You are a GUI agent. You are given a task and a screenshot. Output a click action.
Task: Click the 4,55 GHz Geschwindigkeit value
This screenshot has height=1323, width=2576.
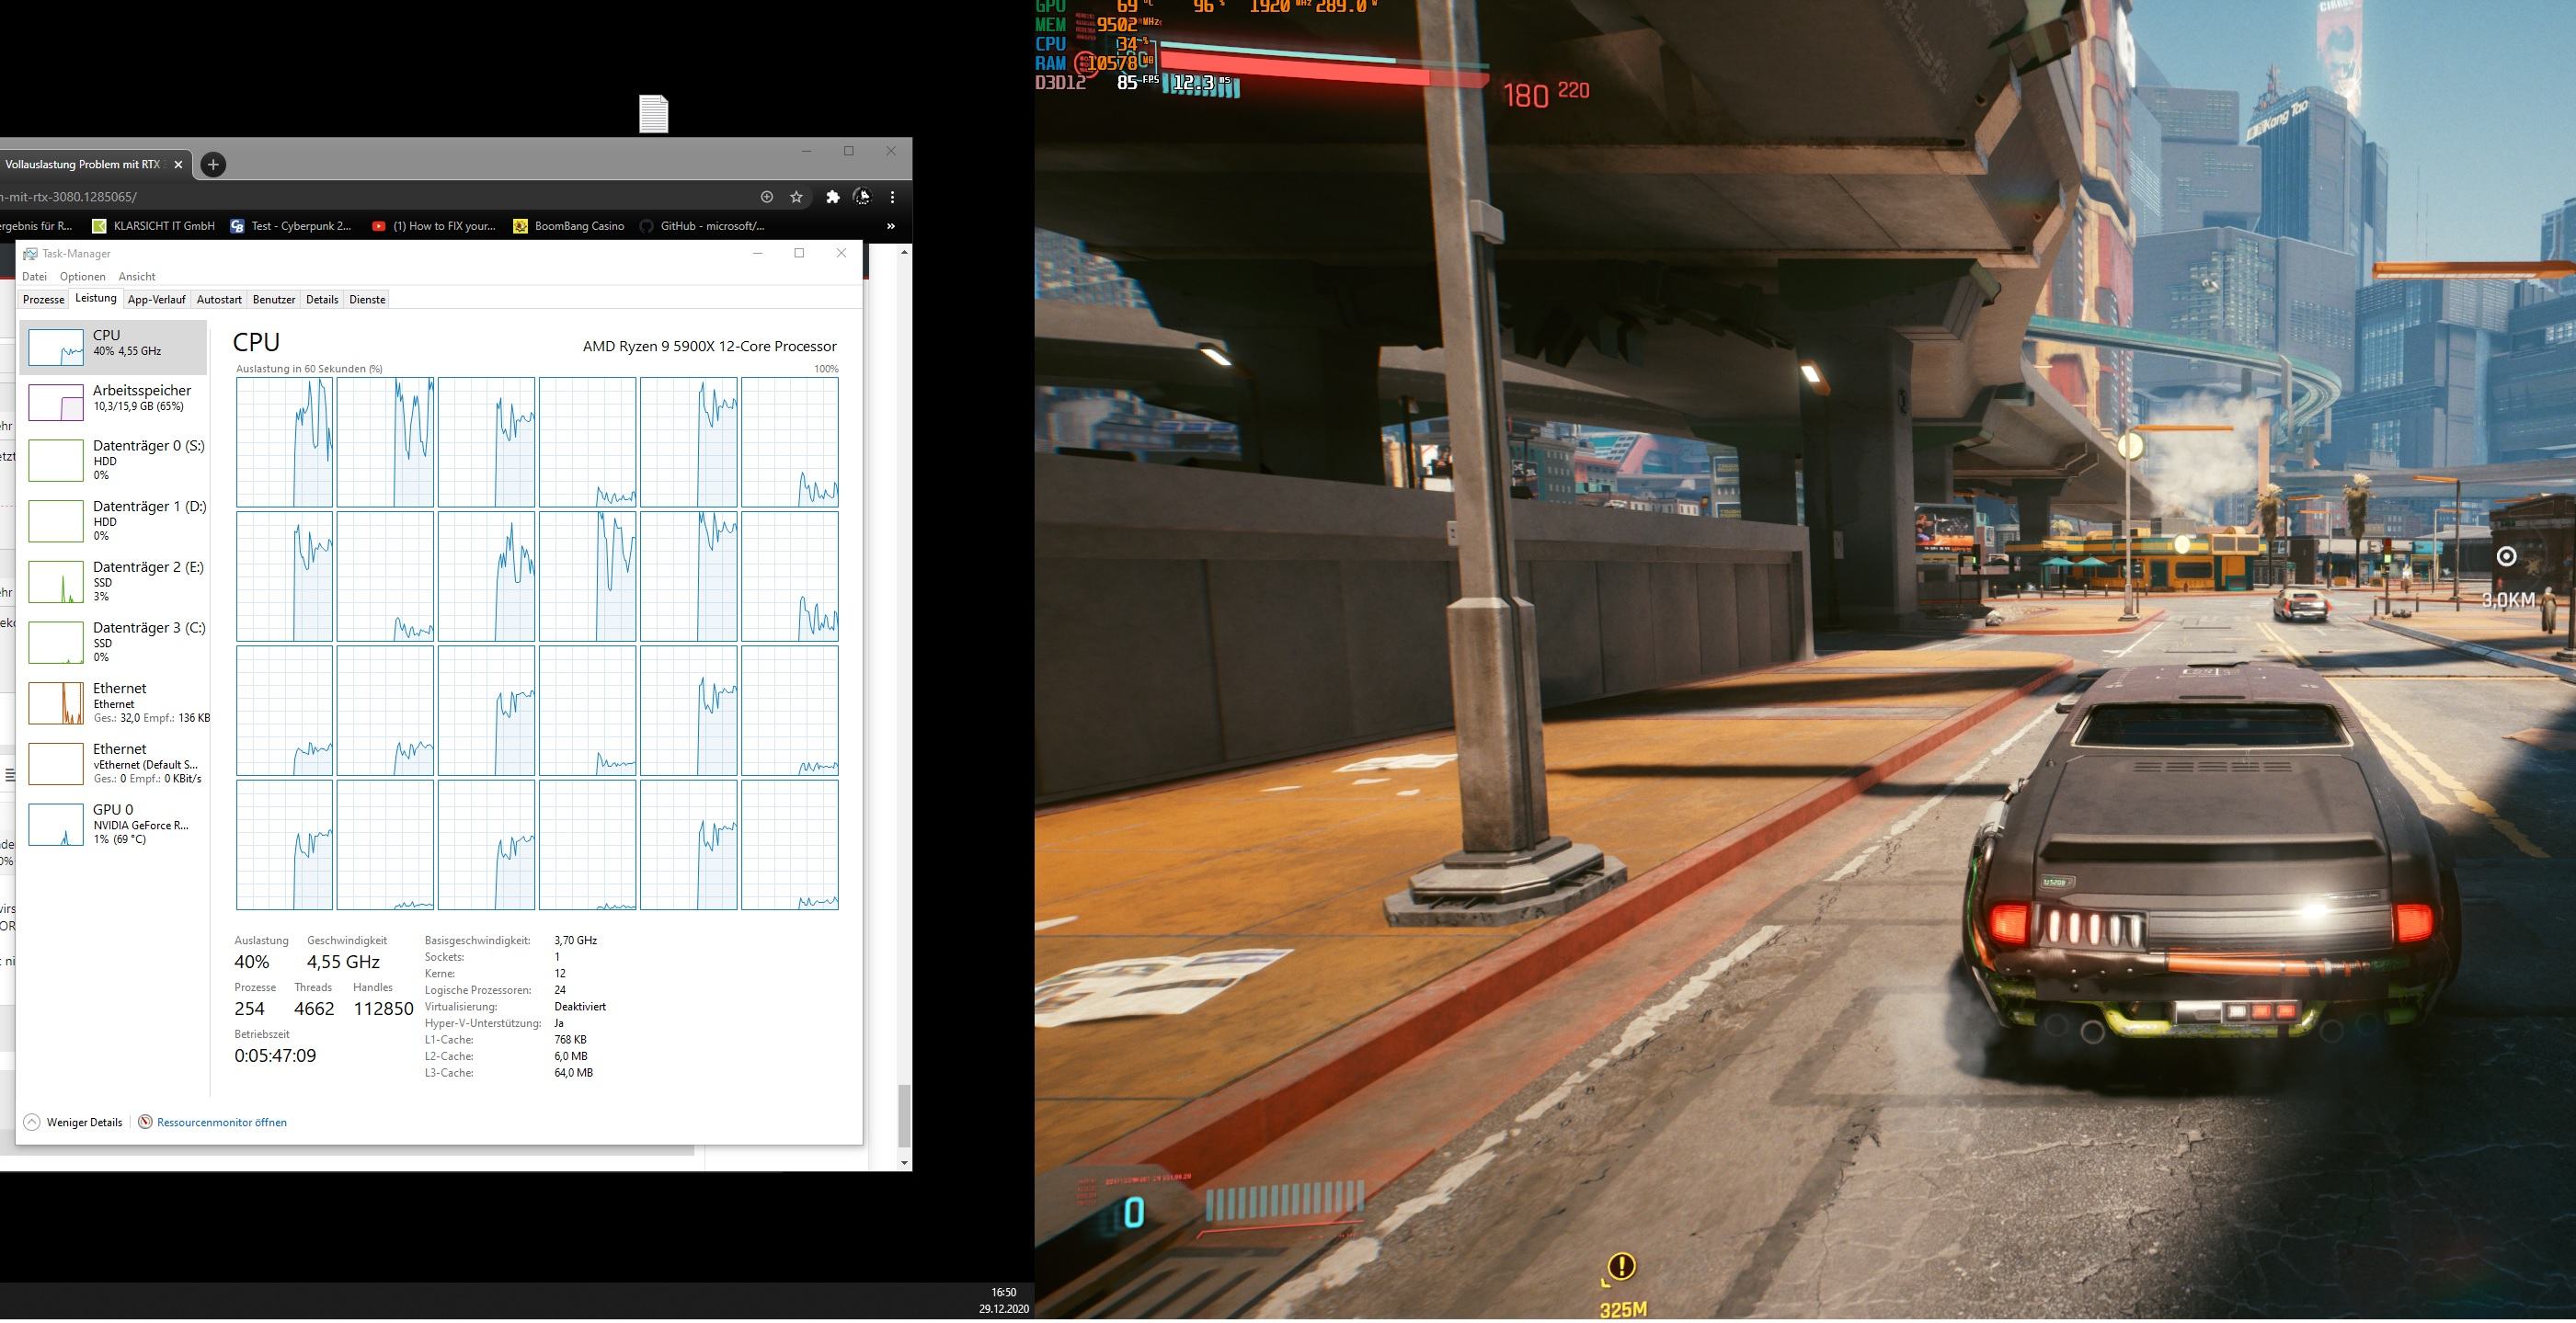pos(343,962)
